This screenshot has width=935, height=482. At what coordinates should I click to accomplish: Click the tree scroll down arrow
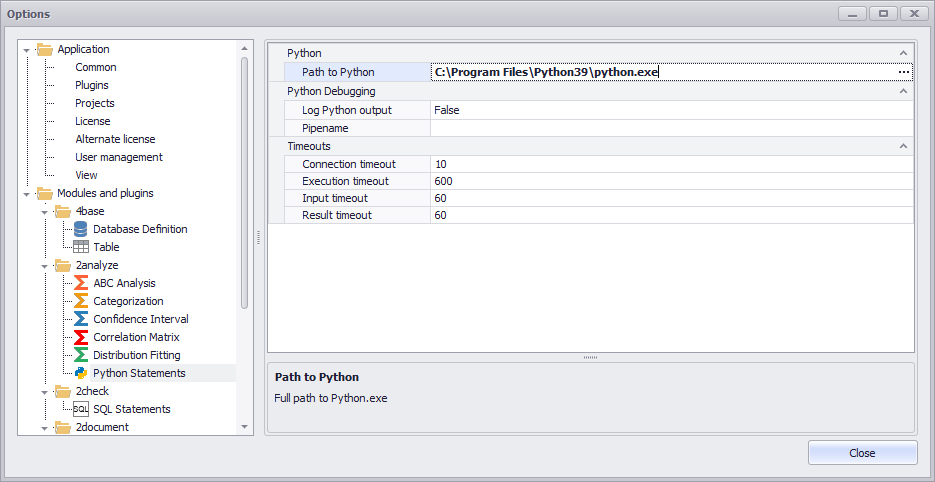click(x=244, y=427)
